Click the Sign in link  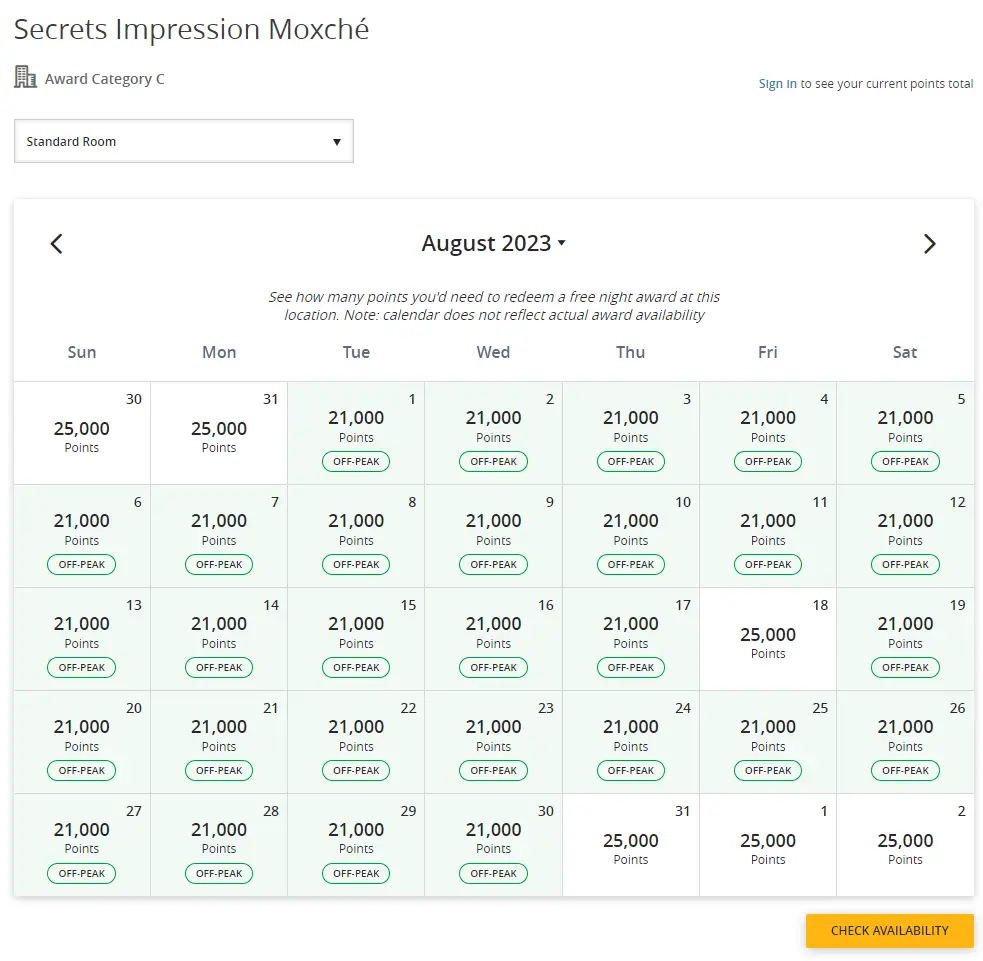777,84
